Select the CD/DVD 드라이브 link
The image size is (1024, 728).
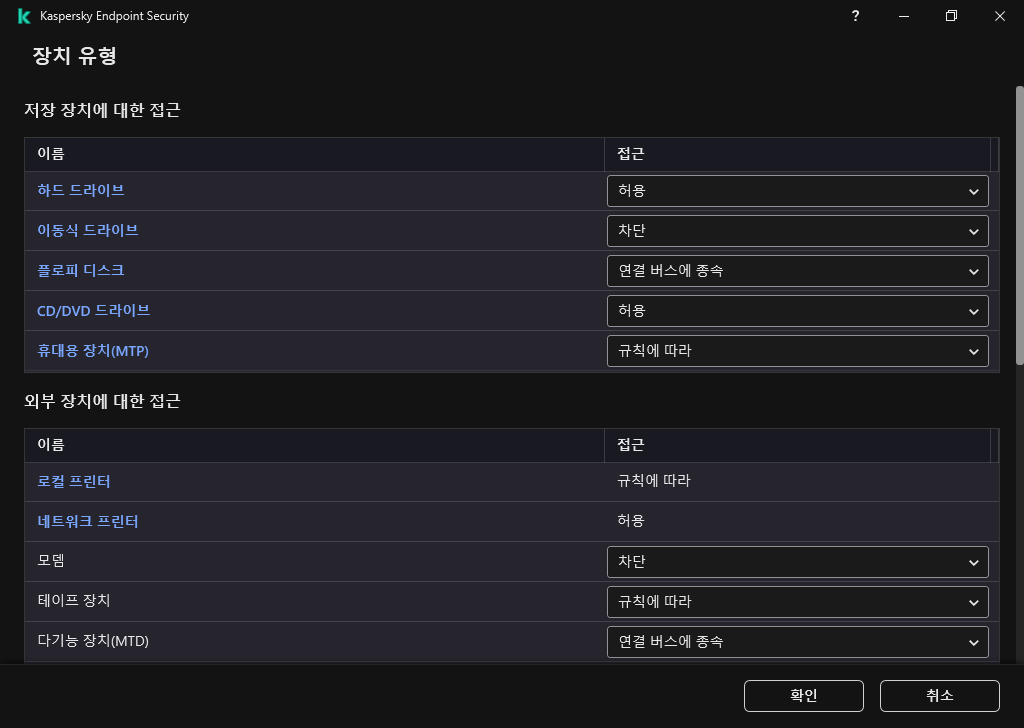(93, 310)
